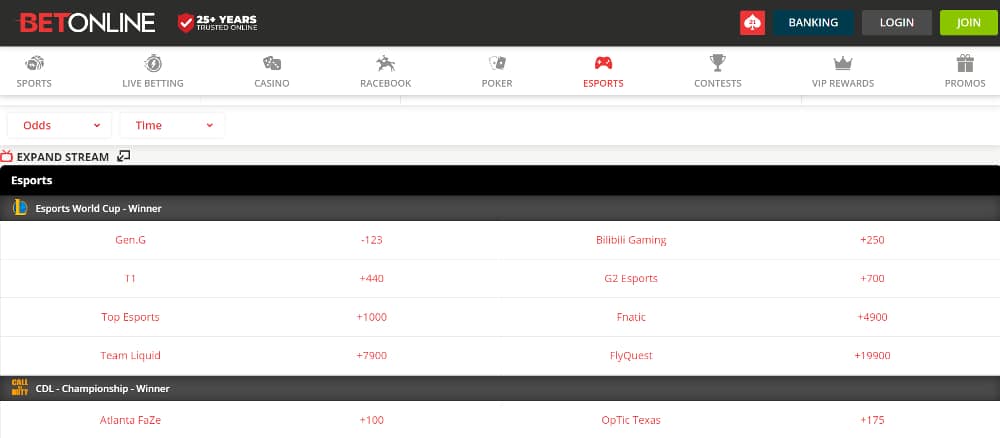Click the Promos gift box icon
This screenshot has height=438, width=1000.
pyautogui.click(x=965, y=63)
